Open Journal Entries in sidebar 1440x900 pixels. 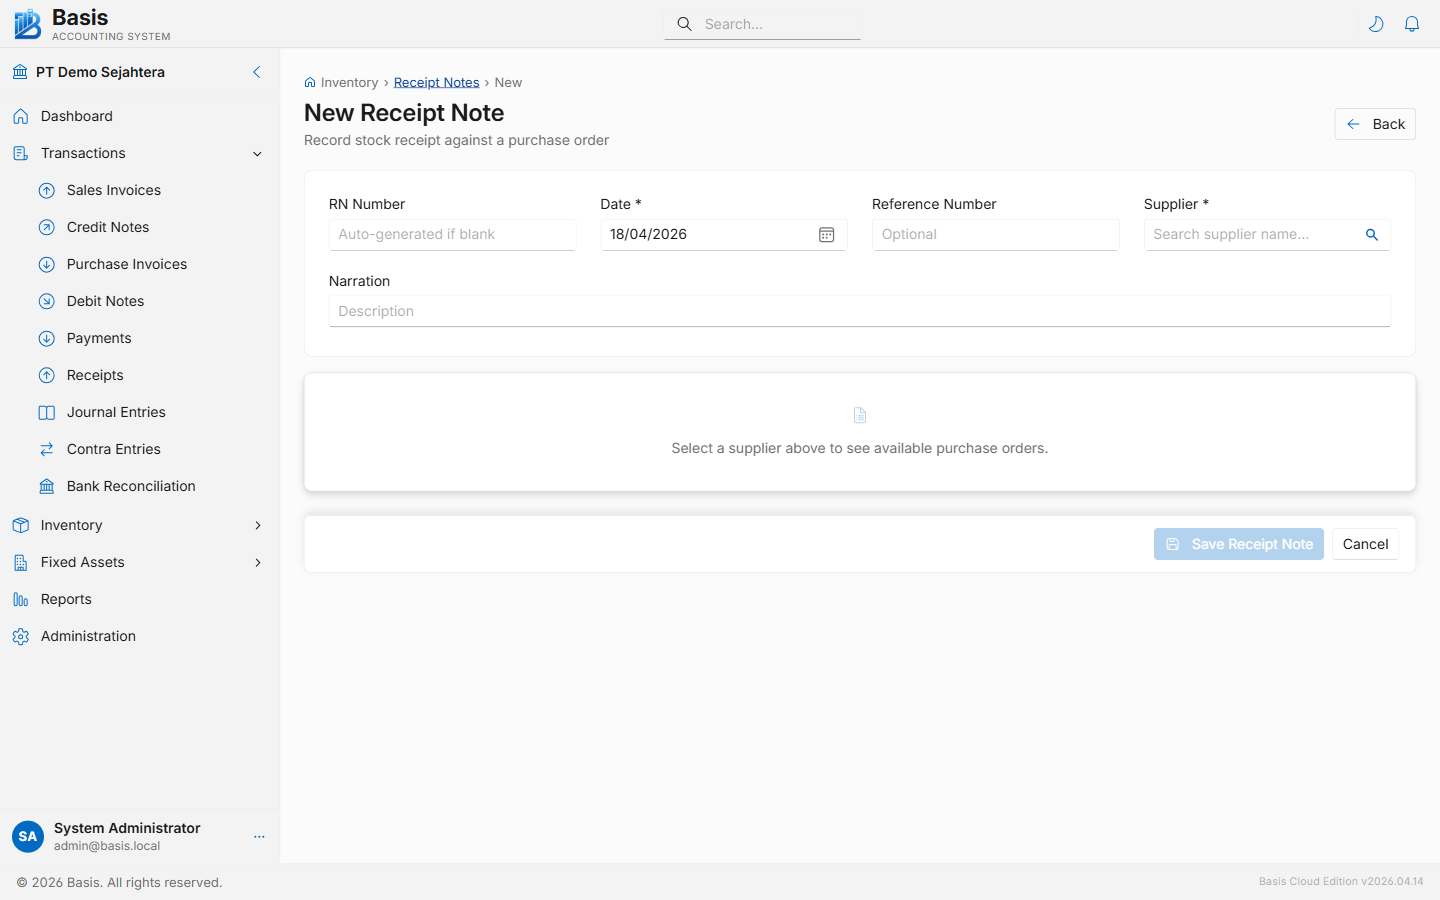click(116, 412)
